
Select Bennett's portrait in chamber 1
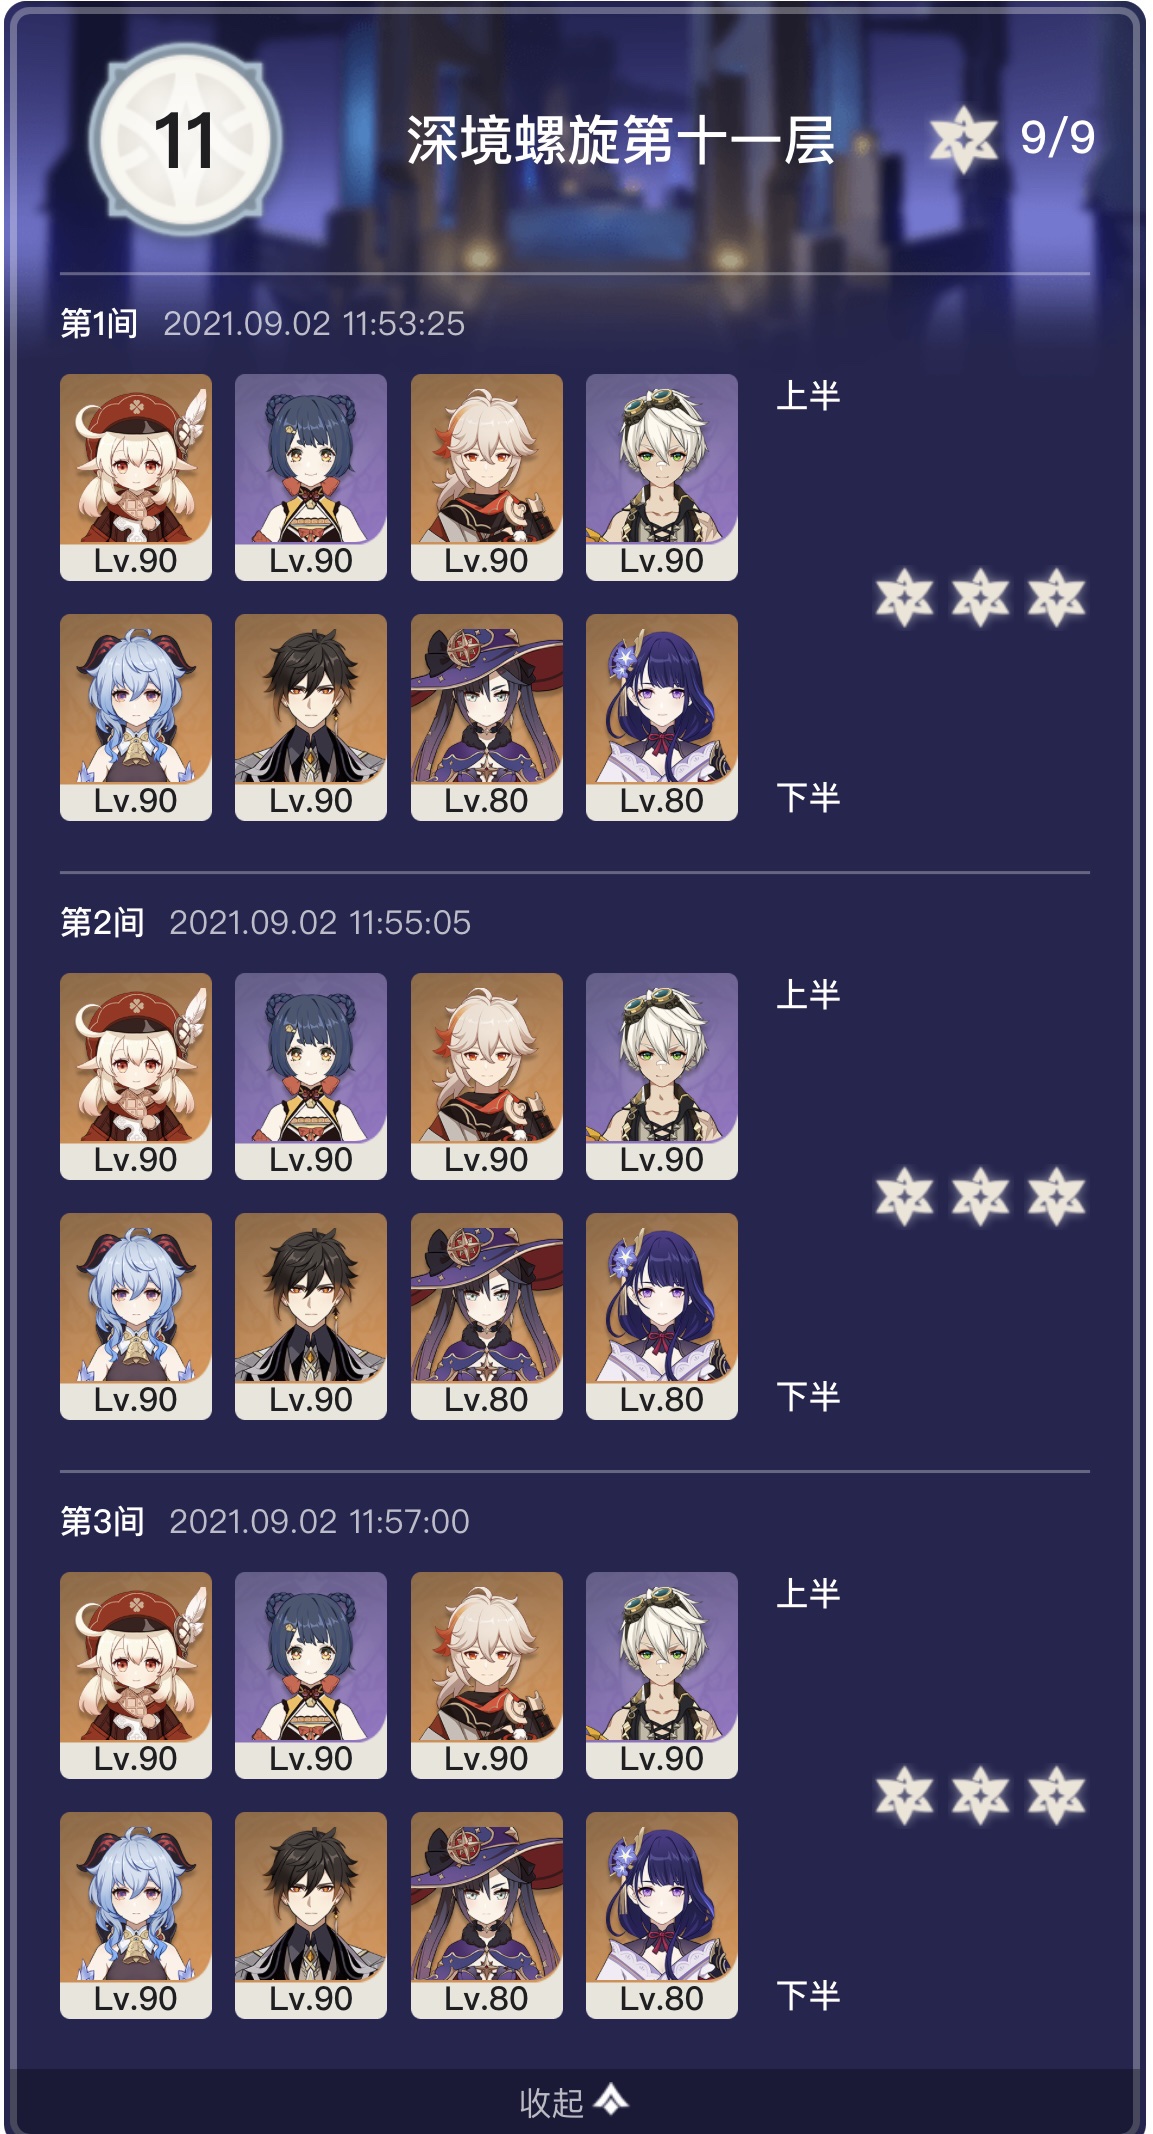click(x=662, y=477)
